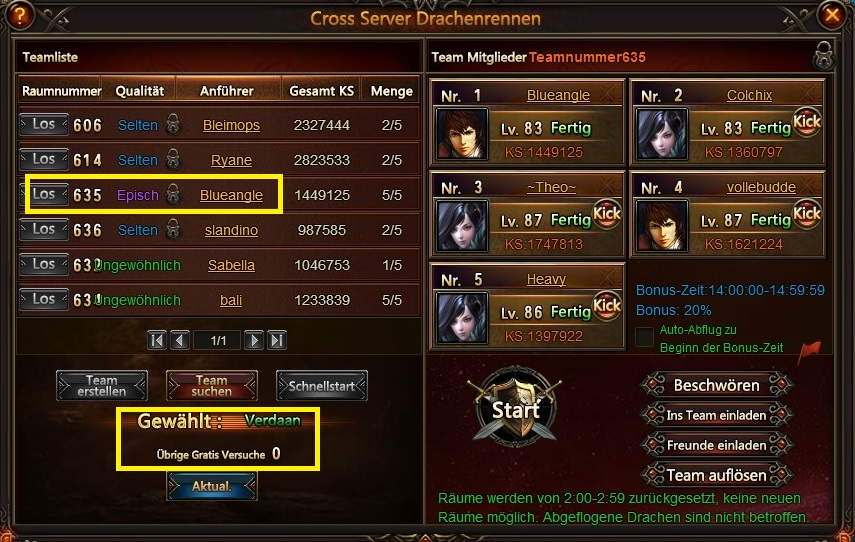Select Freunde einladen option

[x=716, y=445]
